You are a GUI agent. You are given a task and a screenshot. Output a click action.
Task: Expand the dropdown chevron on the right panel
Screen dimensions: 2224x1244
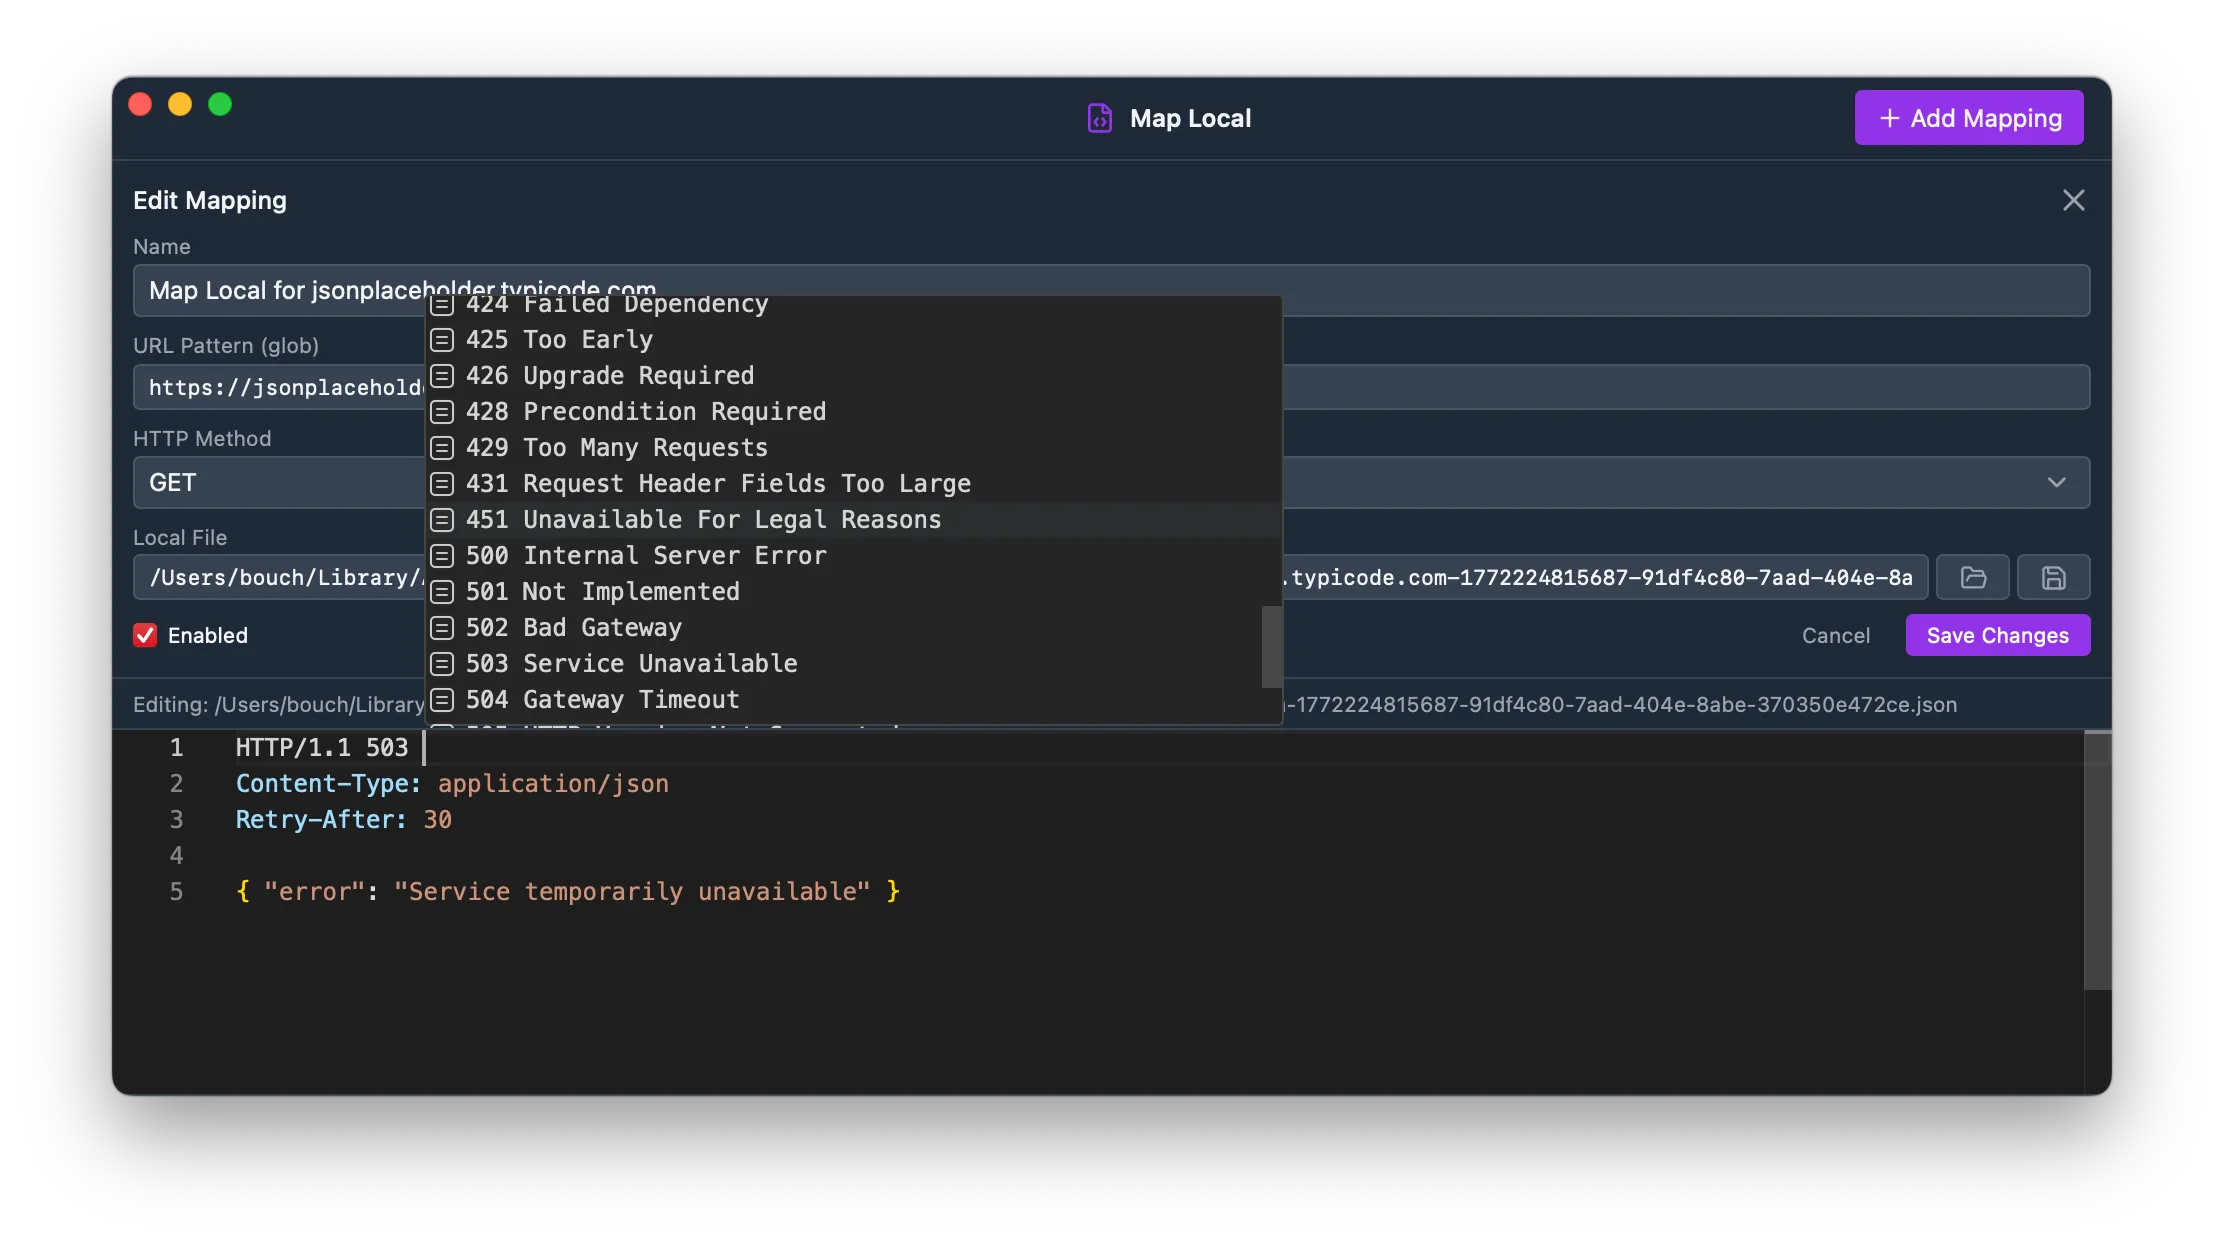click(2058, 482)
